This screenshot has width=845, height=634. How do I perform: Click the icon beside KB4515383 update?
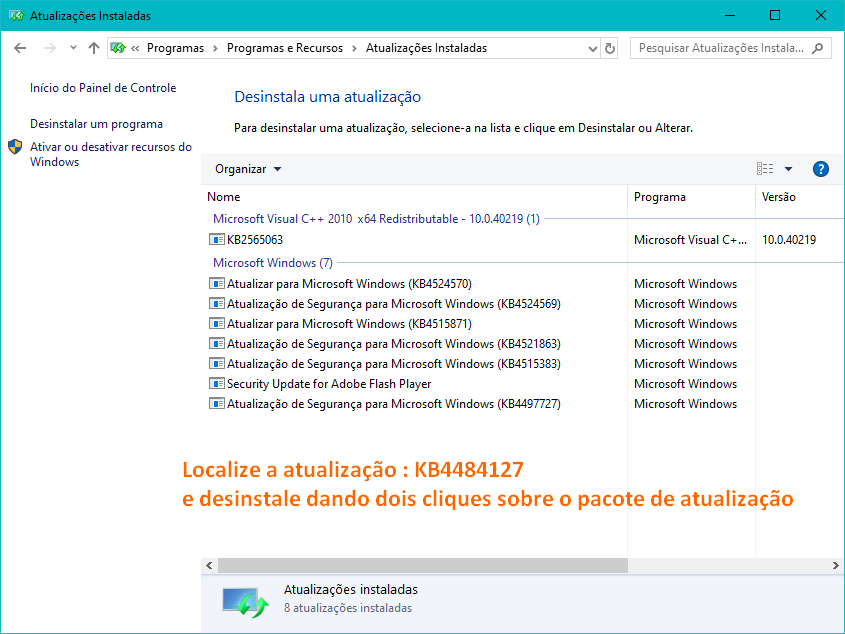pos(217,363)
